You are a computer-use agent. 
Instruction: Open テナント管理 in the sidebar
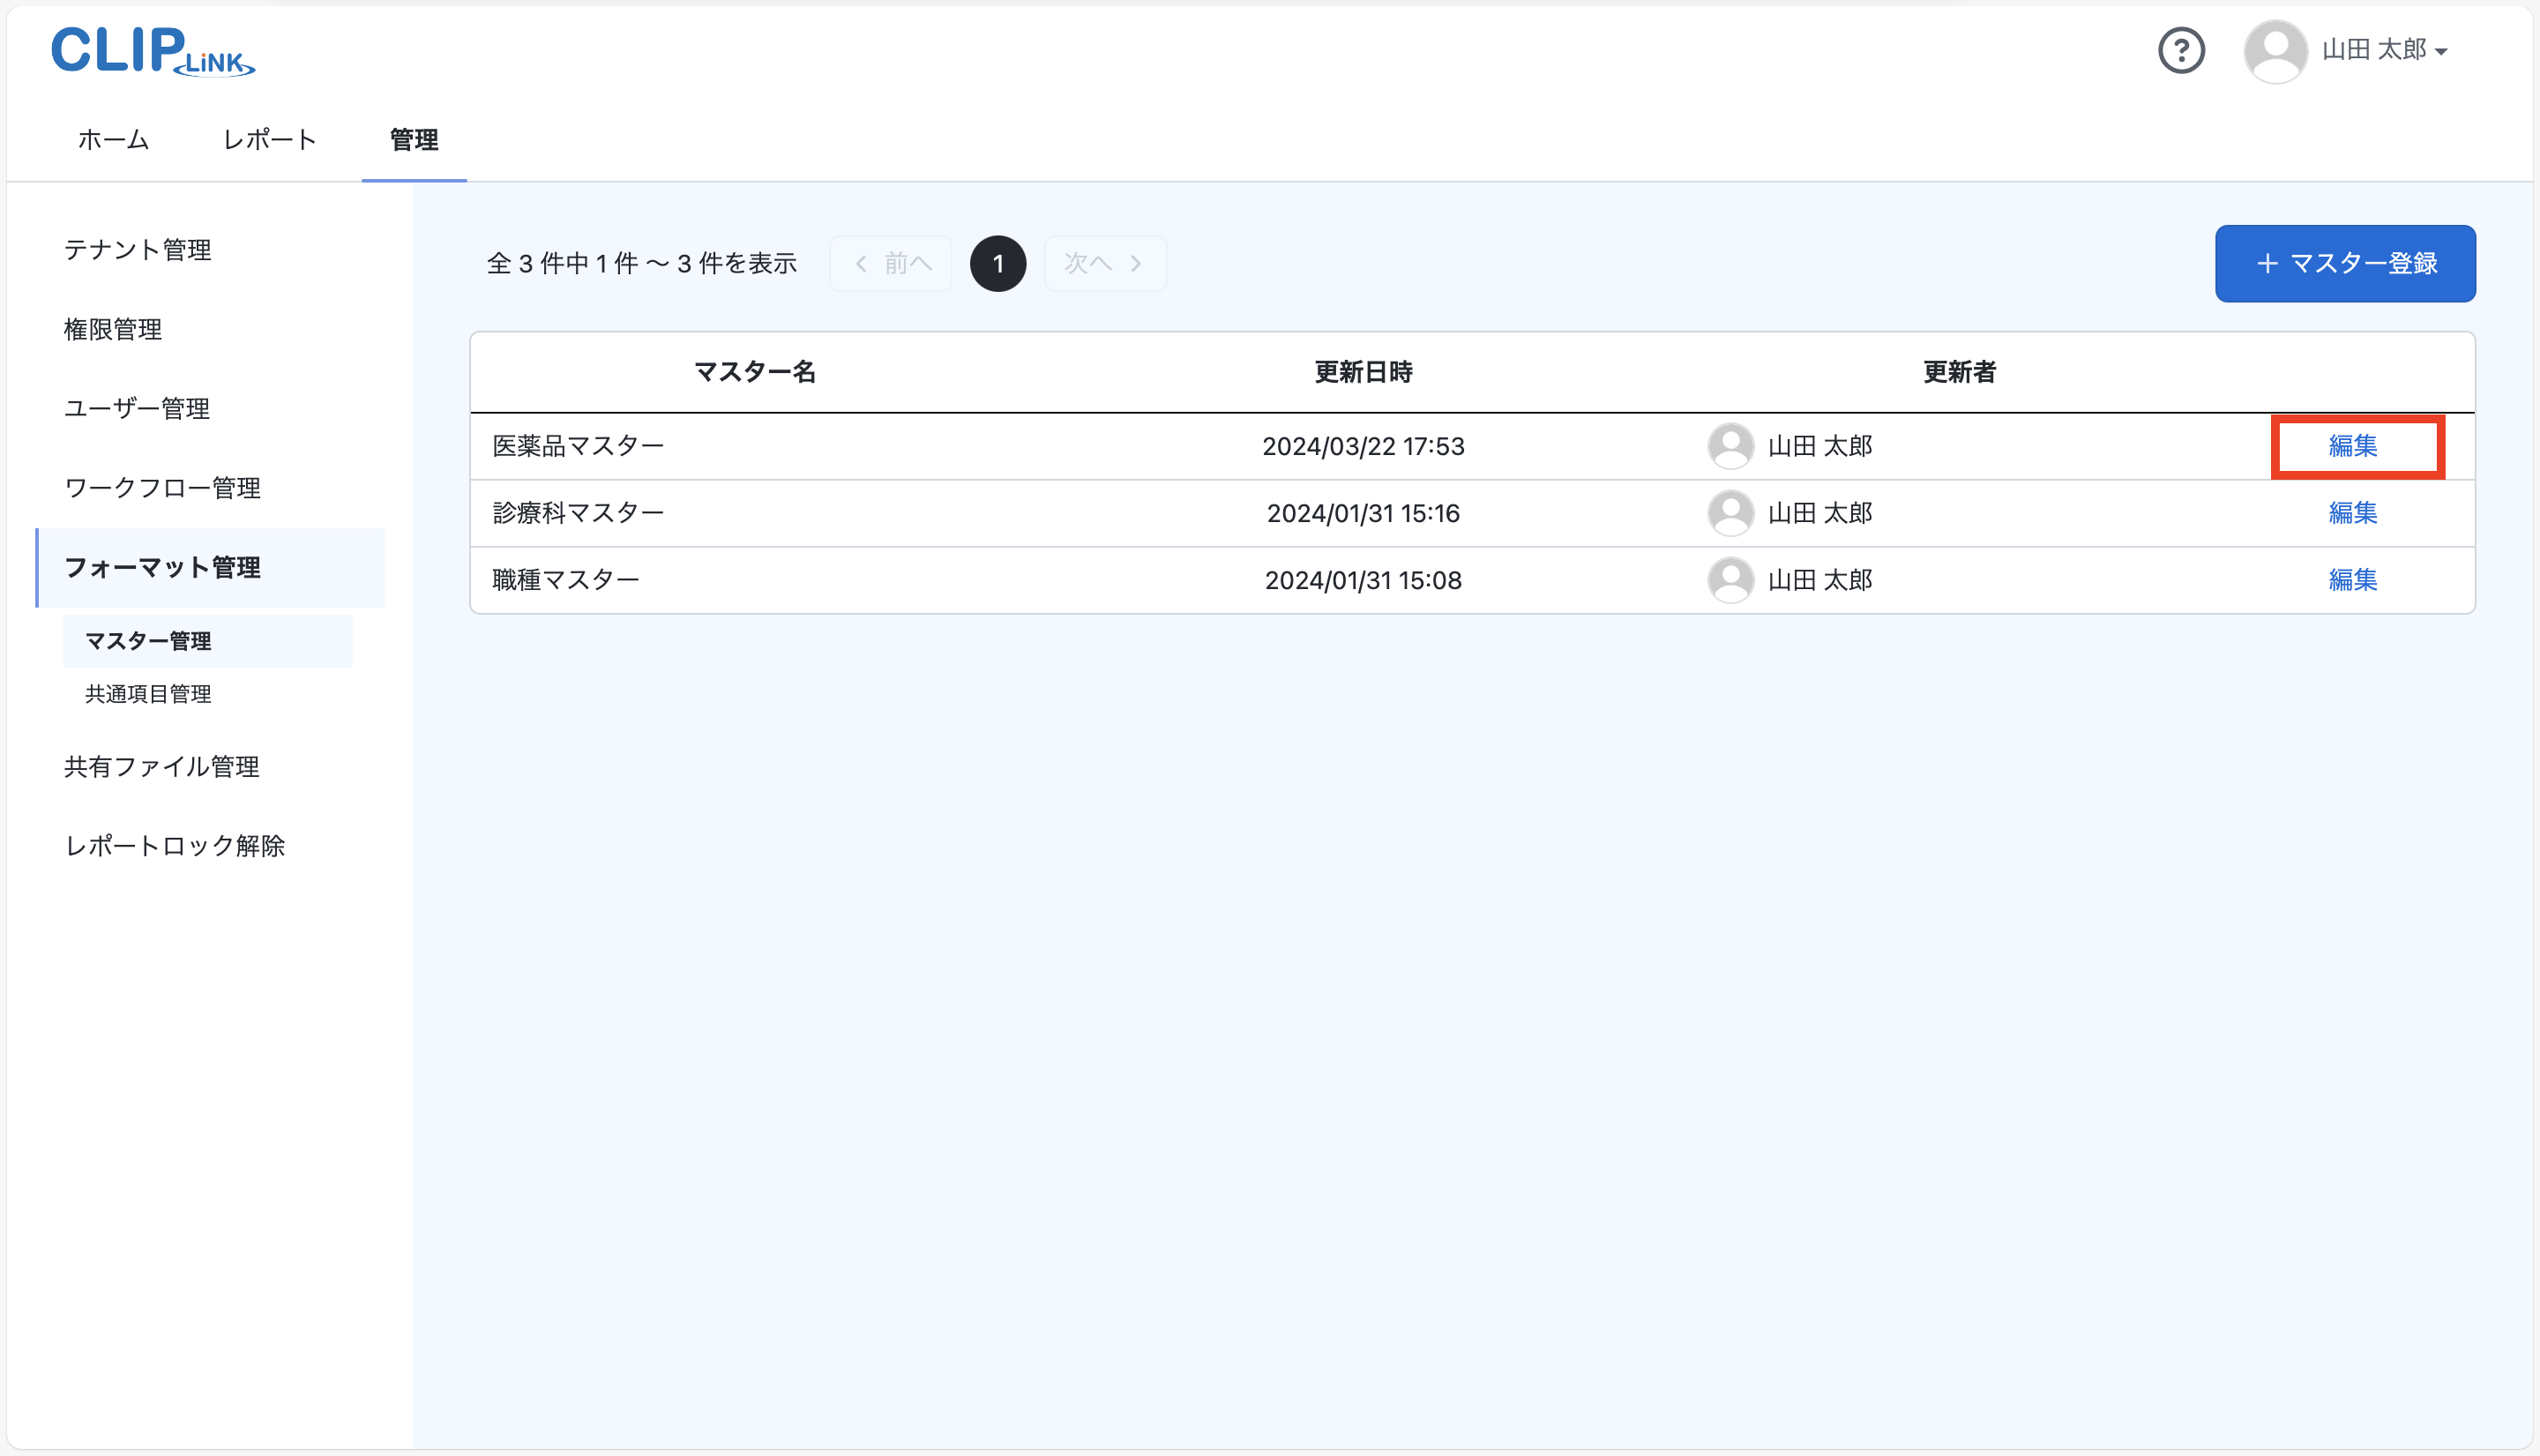tap(137, 250)
